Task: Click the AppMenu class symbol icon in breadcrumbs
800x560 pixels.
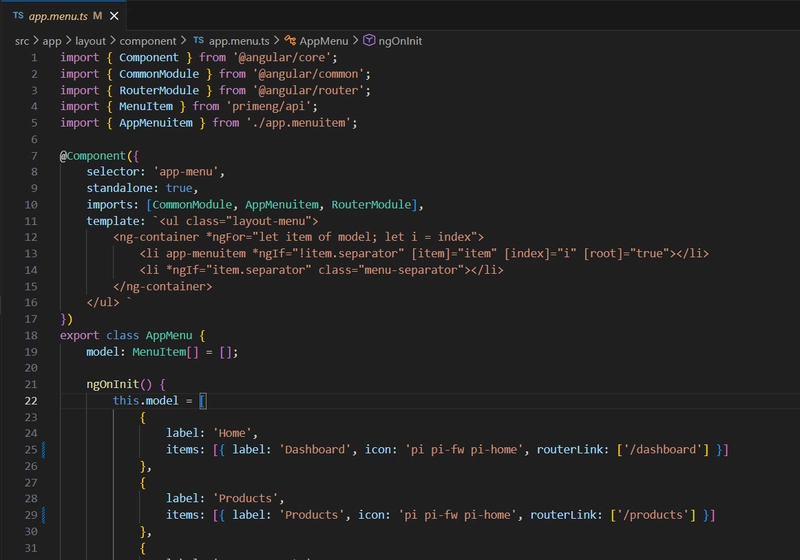Action: pyautogui.click(x=290, y=41)
